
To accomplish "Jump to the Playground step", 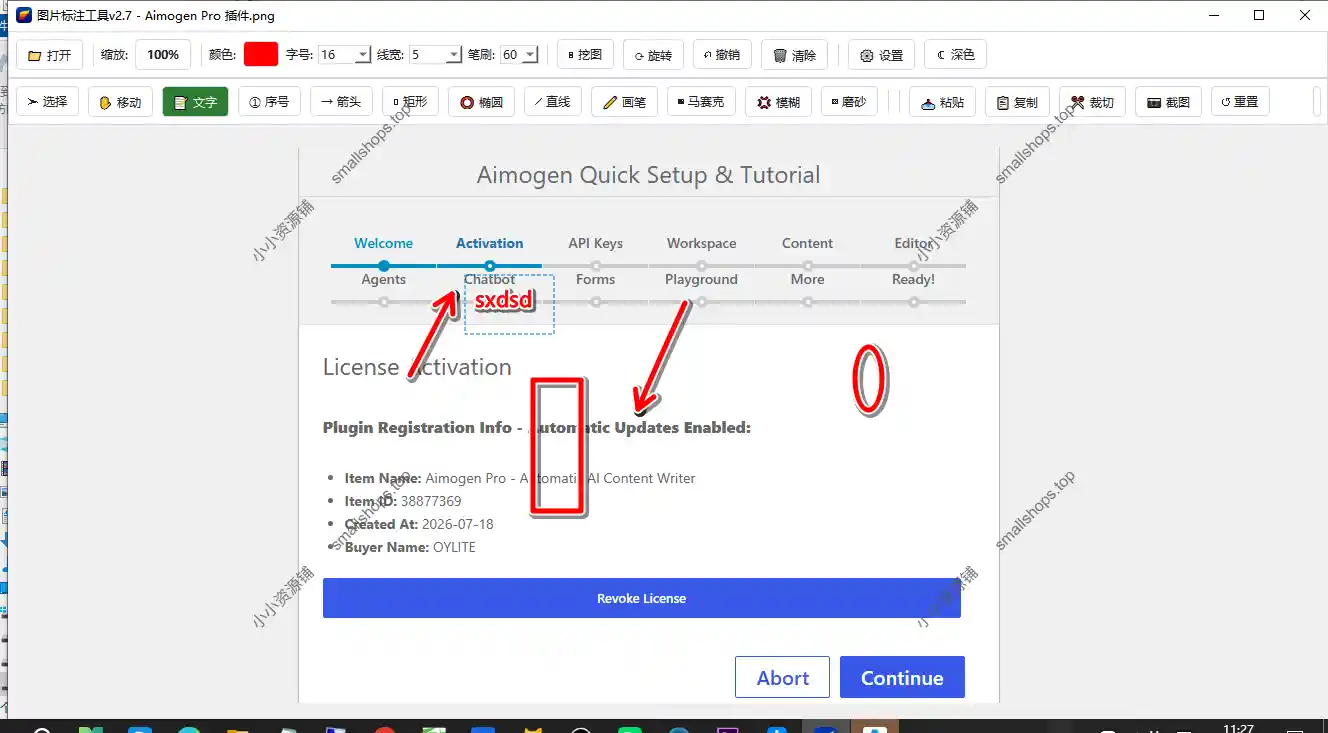I will click(701, 279).
